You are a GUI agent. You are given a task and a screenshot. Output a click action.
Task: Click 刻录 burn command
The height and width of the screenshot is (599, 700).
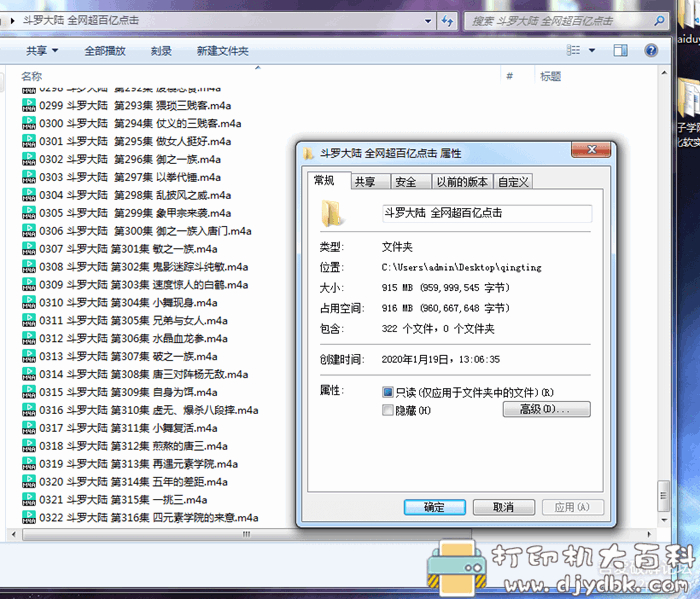tap(161, 51)
